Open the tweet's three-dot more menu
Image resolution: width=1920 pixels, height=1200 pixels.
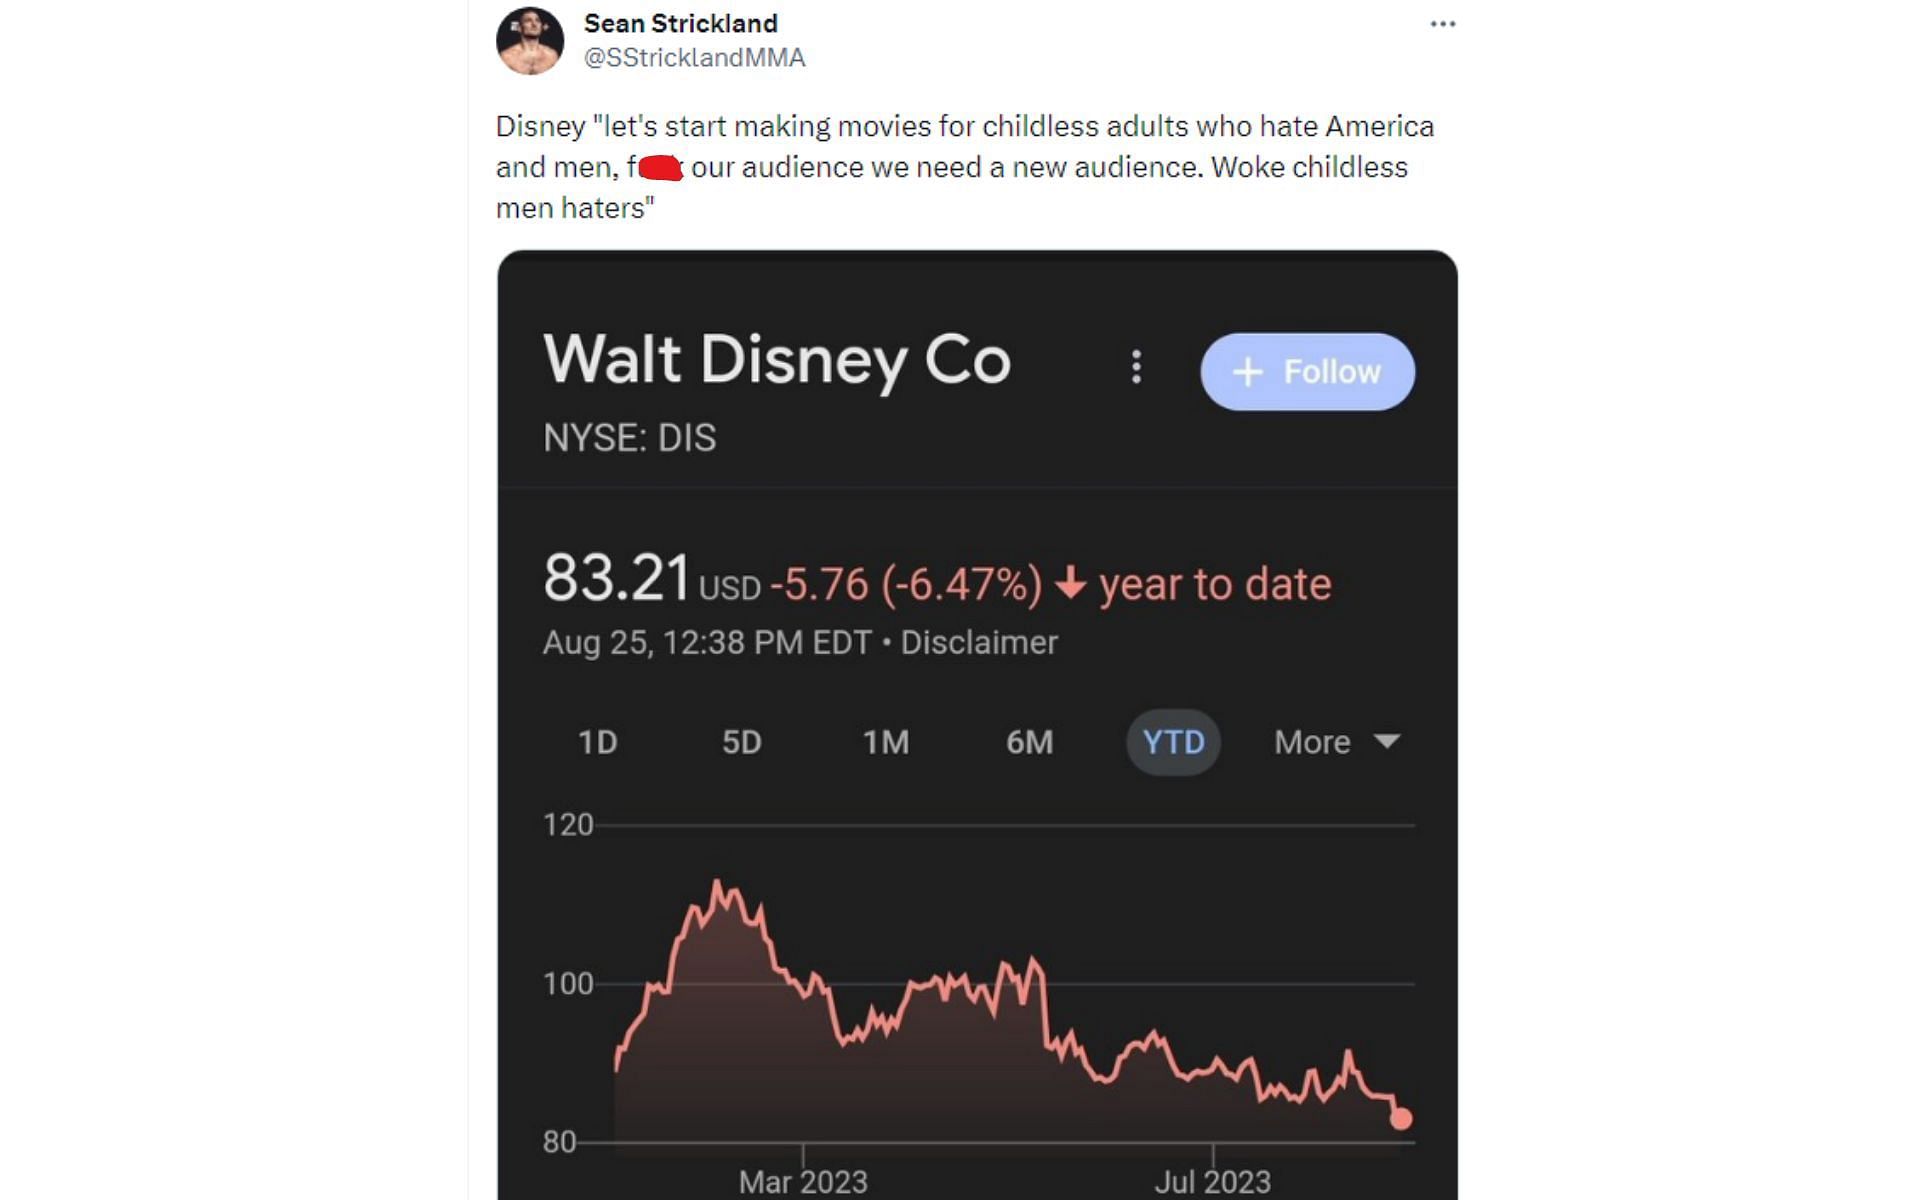point(1442,24)
